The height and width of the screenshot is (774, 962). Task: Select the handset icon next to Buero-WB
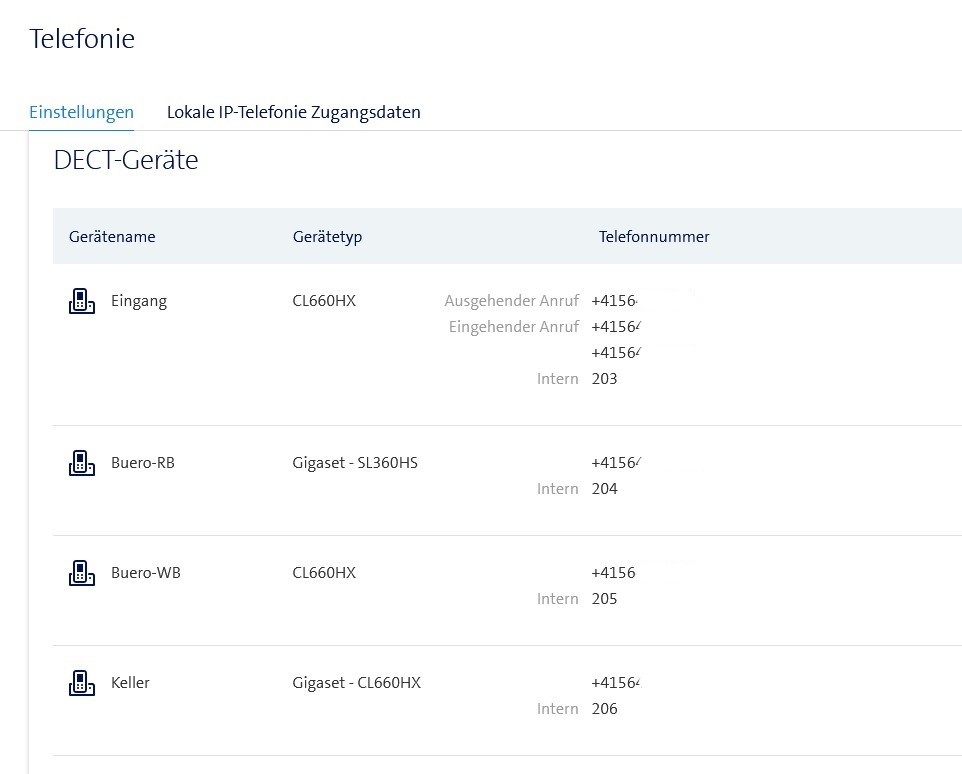(x=81, y=573)
